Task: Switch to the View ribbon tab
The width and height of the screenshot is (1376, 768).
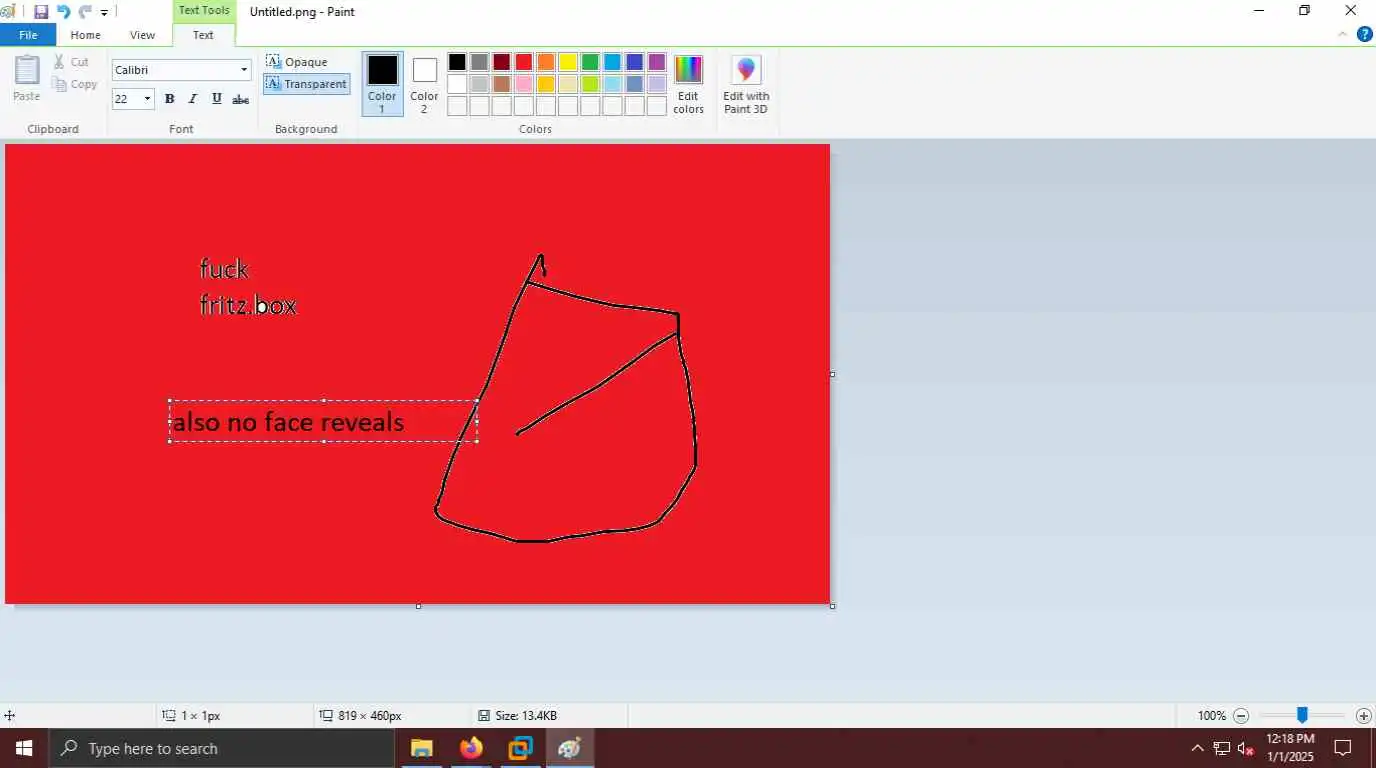Action: coord(143,35)
